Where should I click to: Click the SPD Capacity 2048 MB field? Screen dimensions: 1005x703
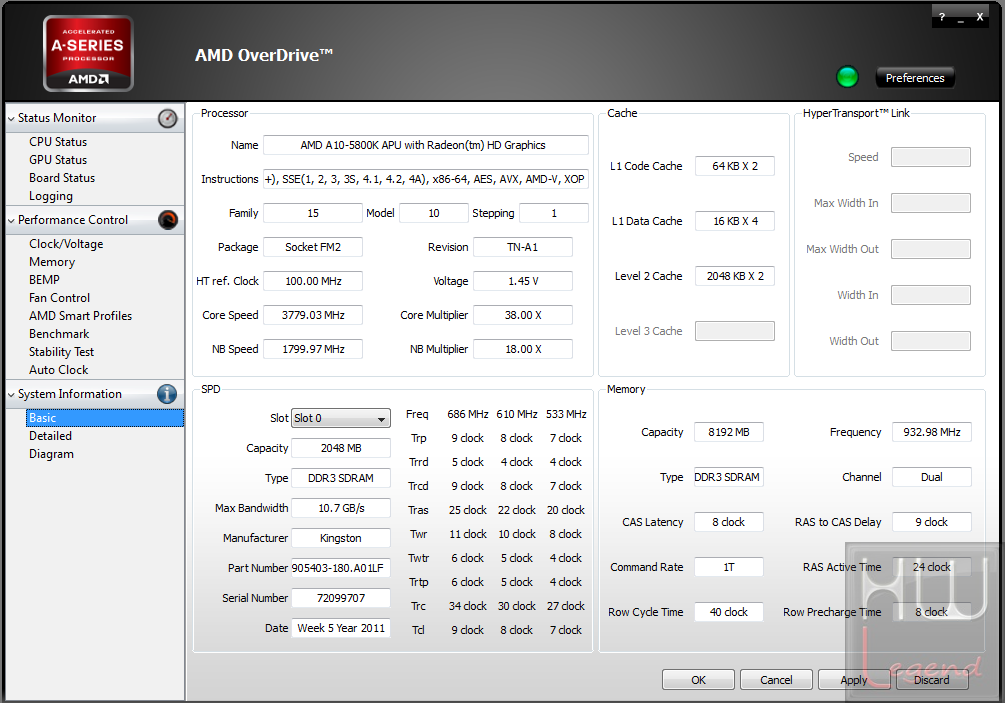(341, 448)
